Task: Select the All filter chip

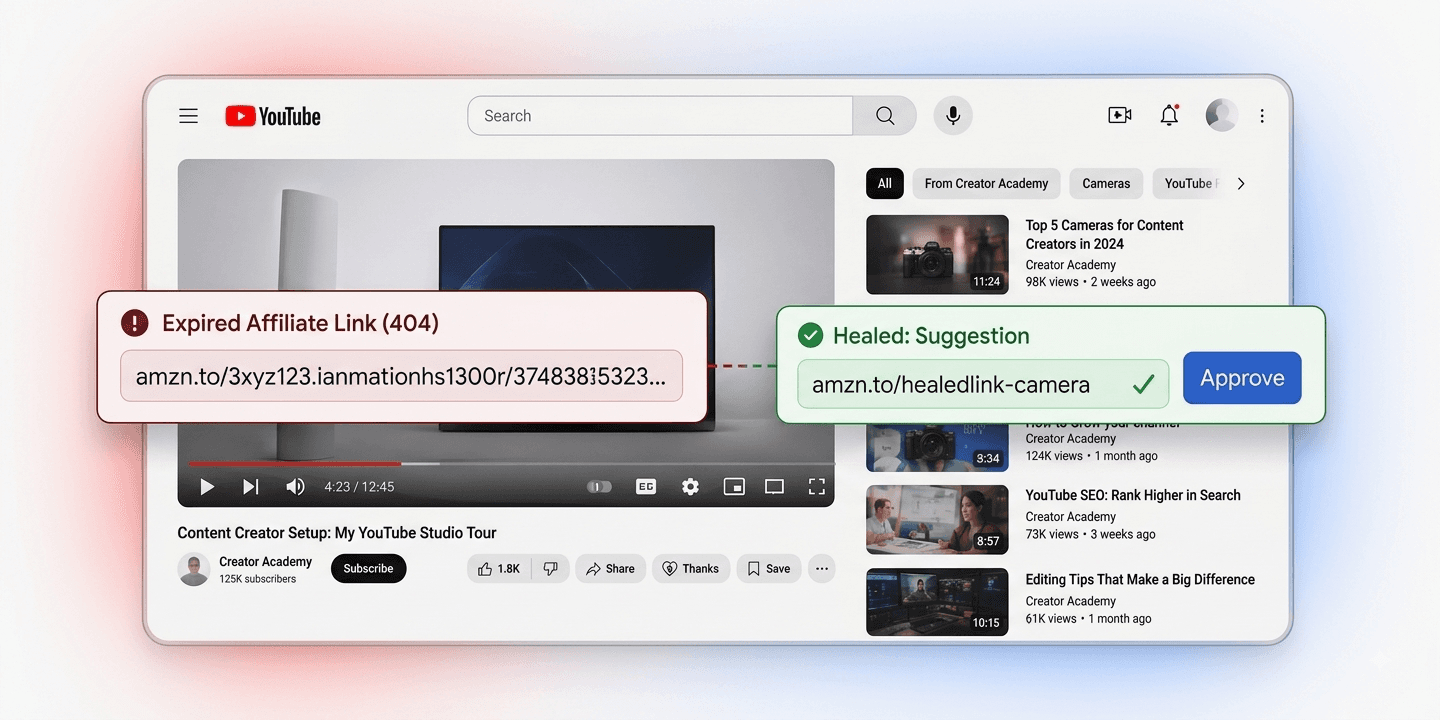Action: pos(885,184)
